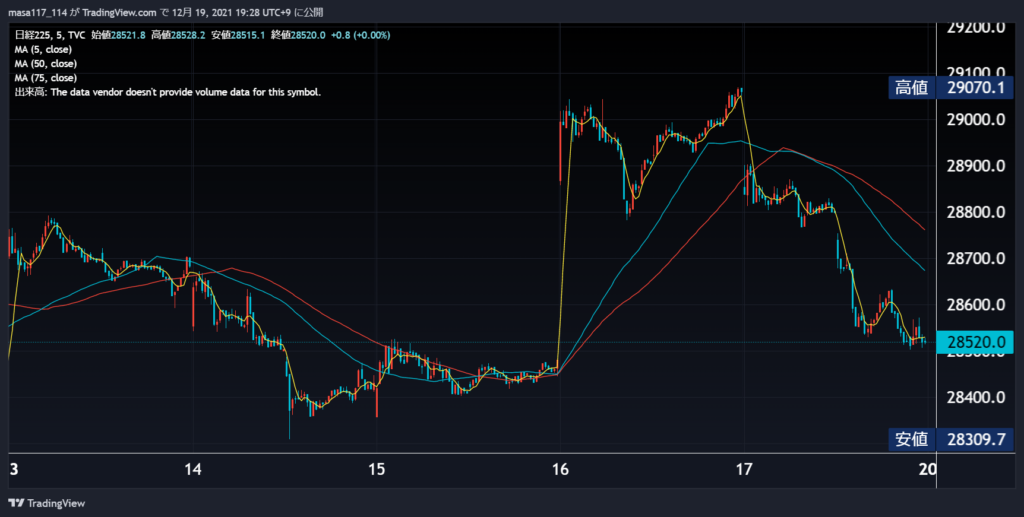Click date 17 on the time axis
The height and width of the screenshot is (517, 1024).
coord(744,469)
